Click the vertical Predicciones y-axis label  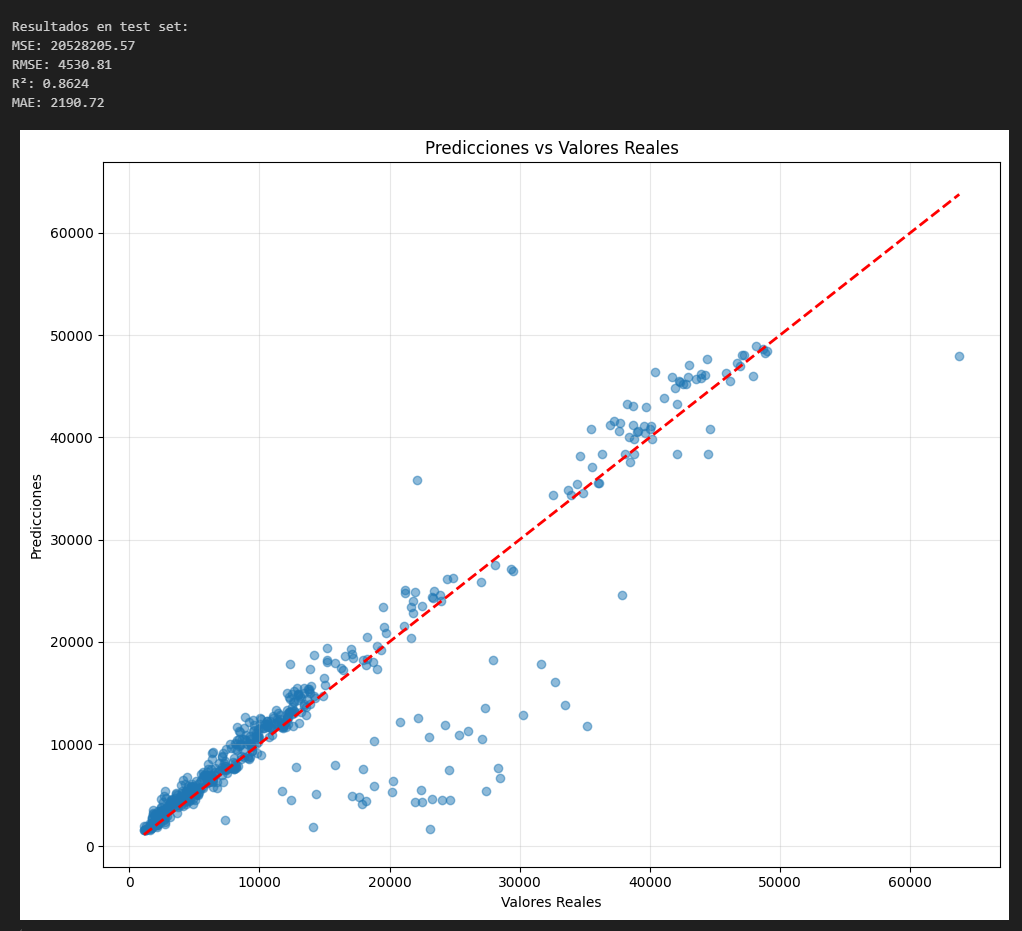(37, 516)
